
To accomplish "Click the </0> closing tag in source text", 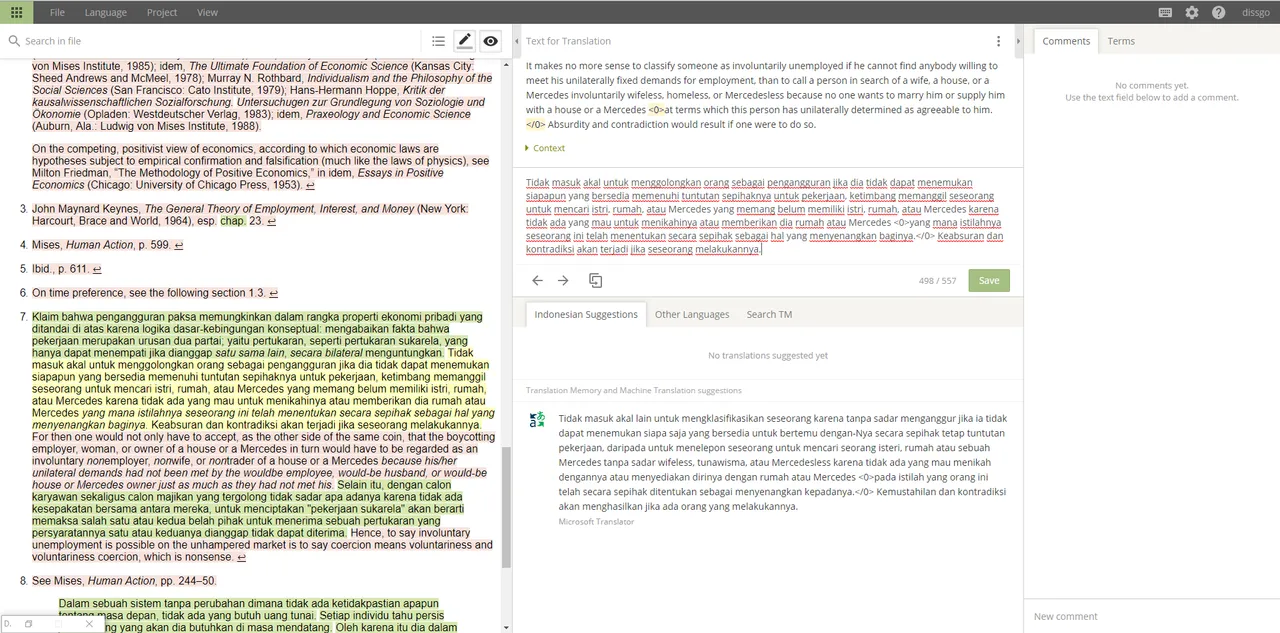I will click(536, 125).
